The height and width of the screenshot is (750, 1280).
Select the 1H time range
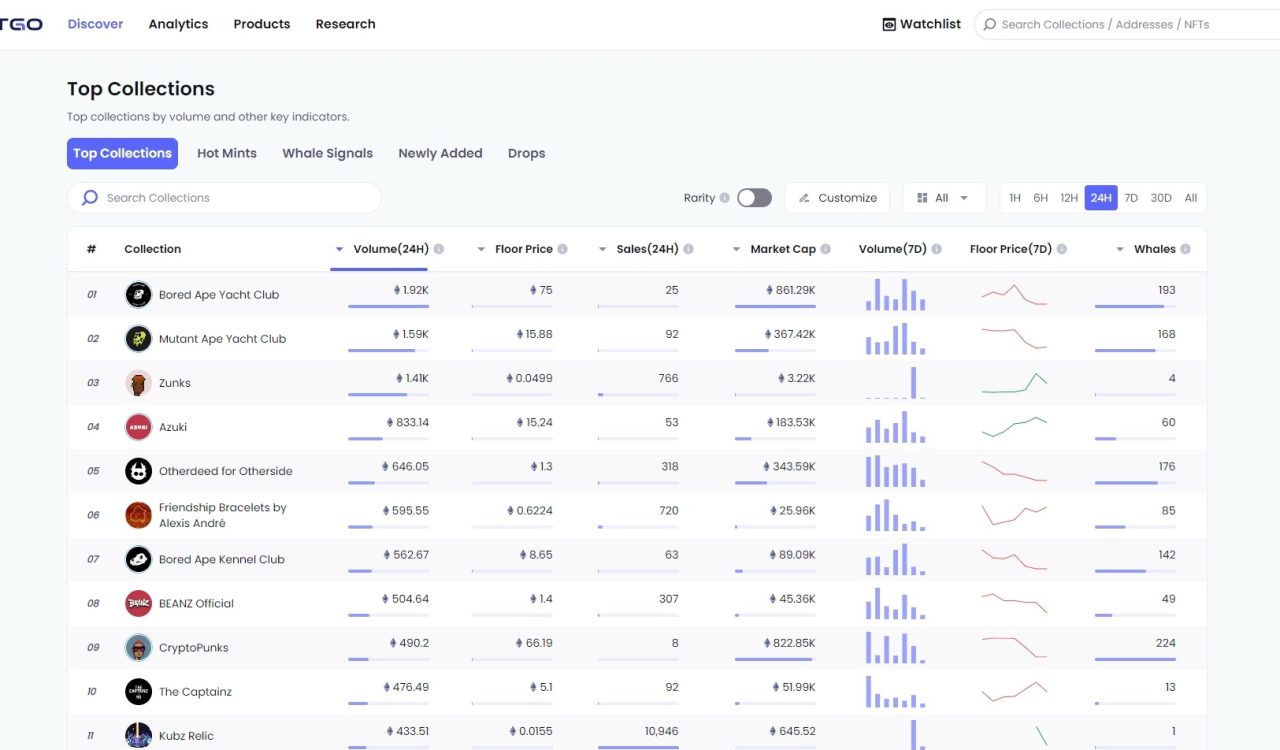[x=1015, y=198]
